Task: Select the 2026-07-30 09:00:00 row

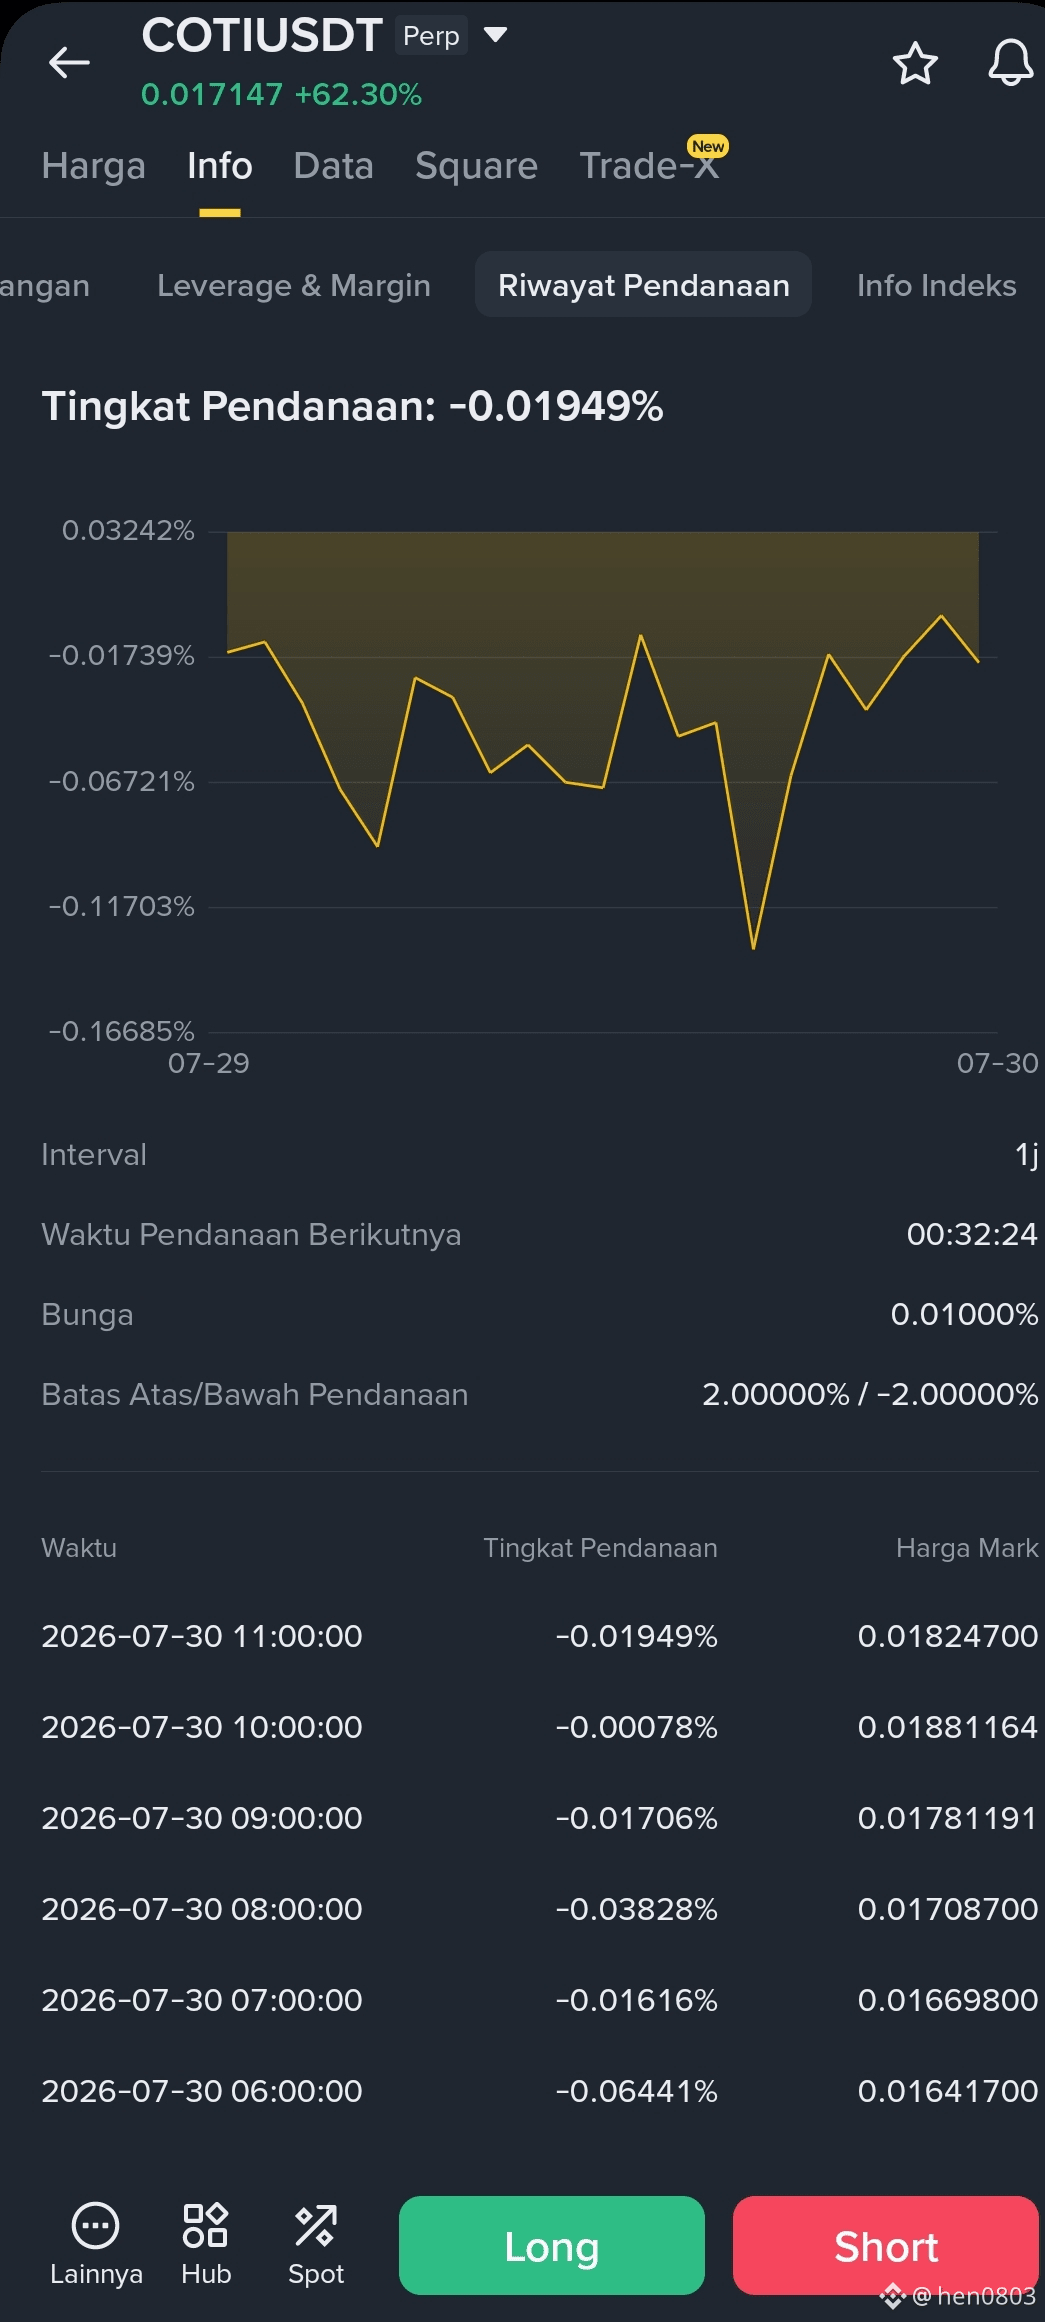Action: click(x=540, y=1818)
